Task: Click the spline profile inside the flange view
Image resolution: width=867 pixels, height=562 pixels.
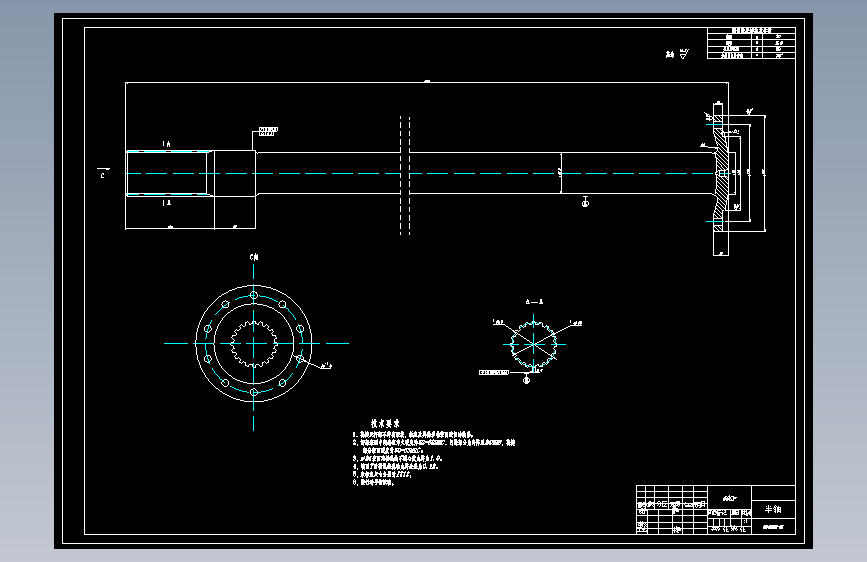Action: click(254, 344)
